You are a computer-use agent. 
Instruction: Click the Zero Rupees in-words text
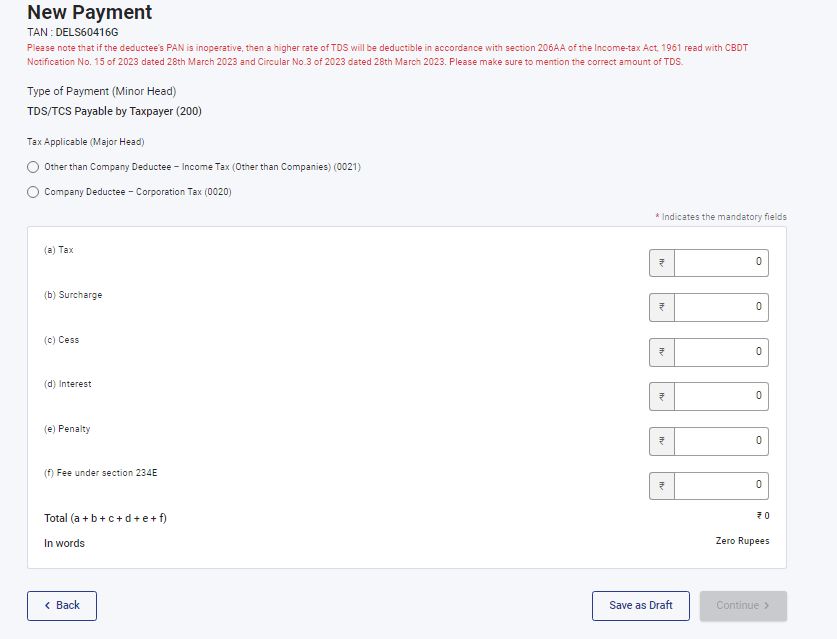tap(742, 541)
